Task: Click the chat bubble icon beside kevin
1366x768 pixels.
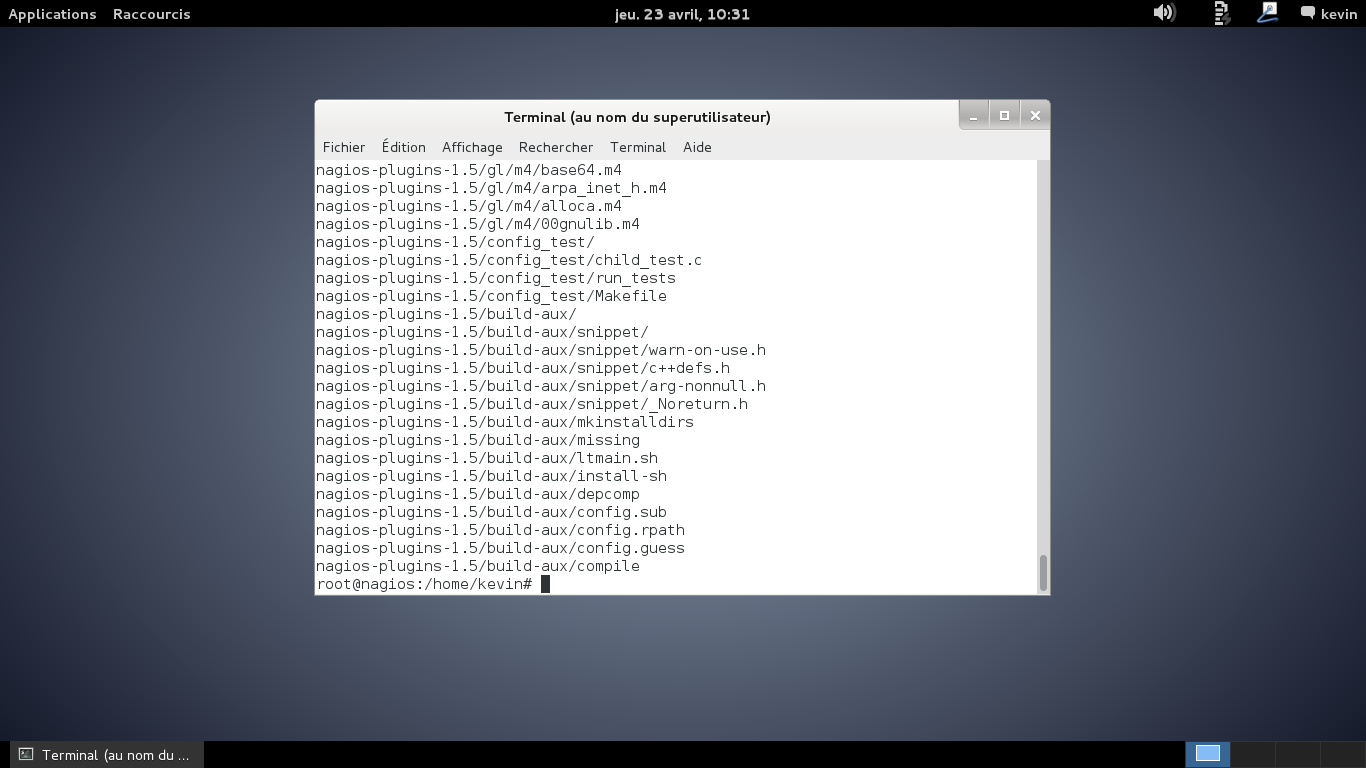Action: 1307,13
